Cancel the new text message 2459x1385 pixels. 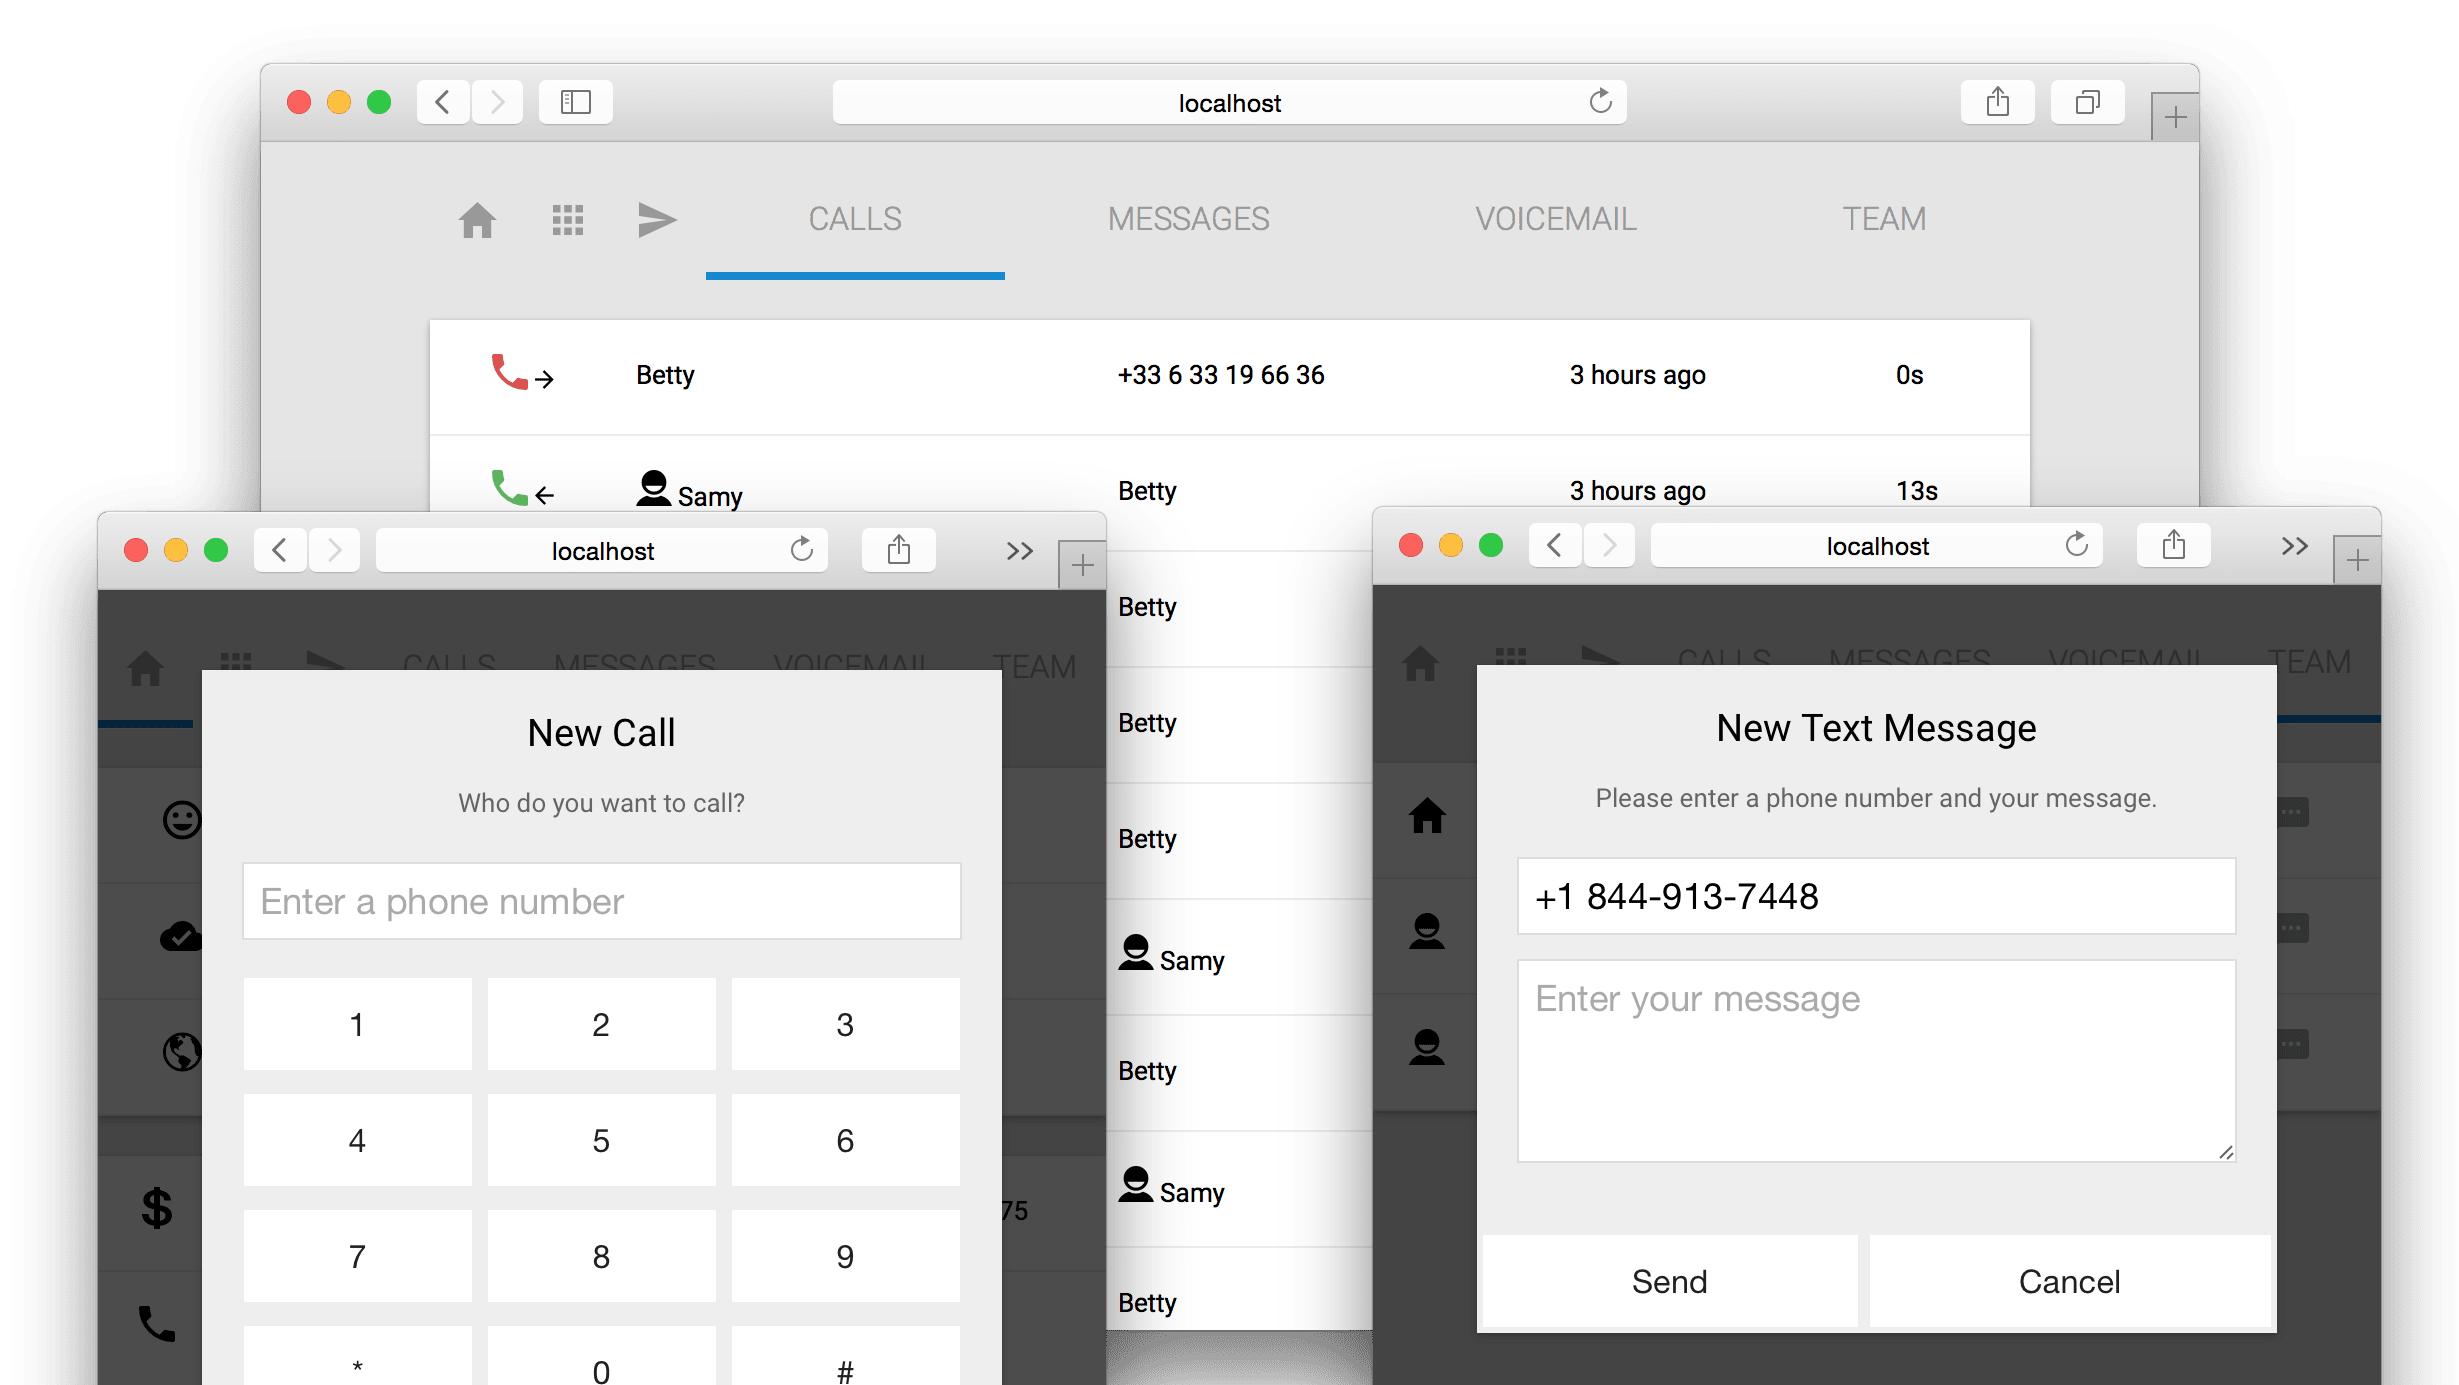[2069, 1281]
